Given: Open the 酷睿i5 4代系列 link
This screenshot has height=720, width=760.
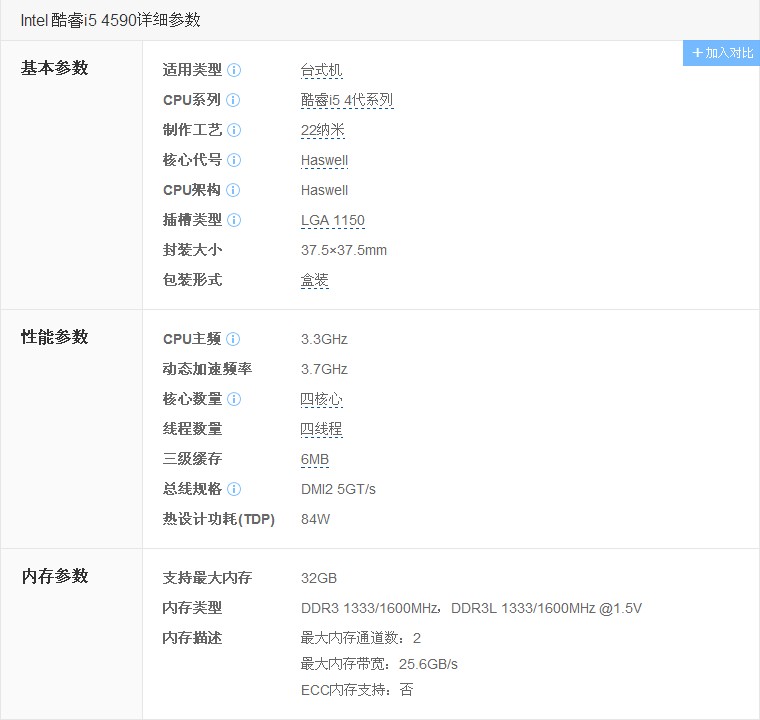Looking at the screenshot, I should (x=347, y=100).
